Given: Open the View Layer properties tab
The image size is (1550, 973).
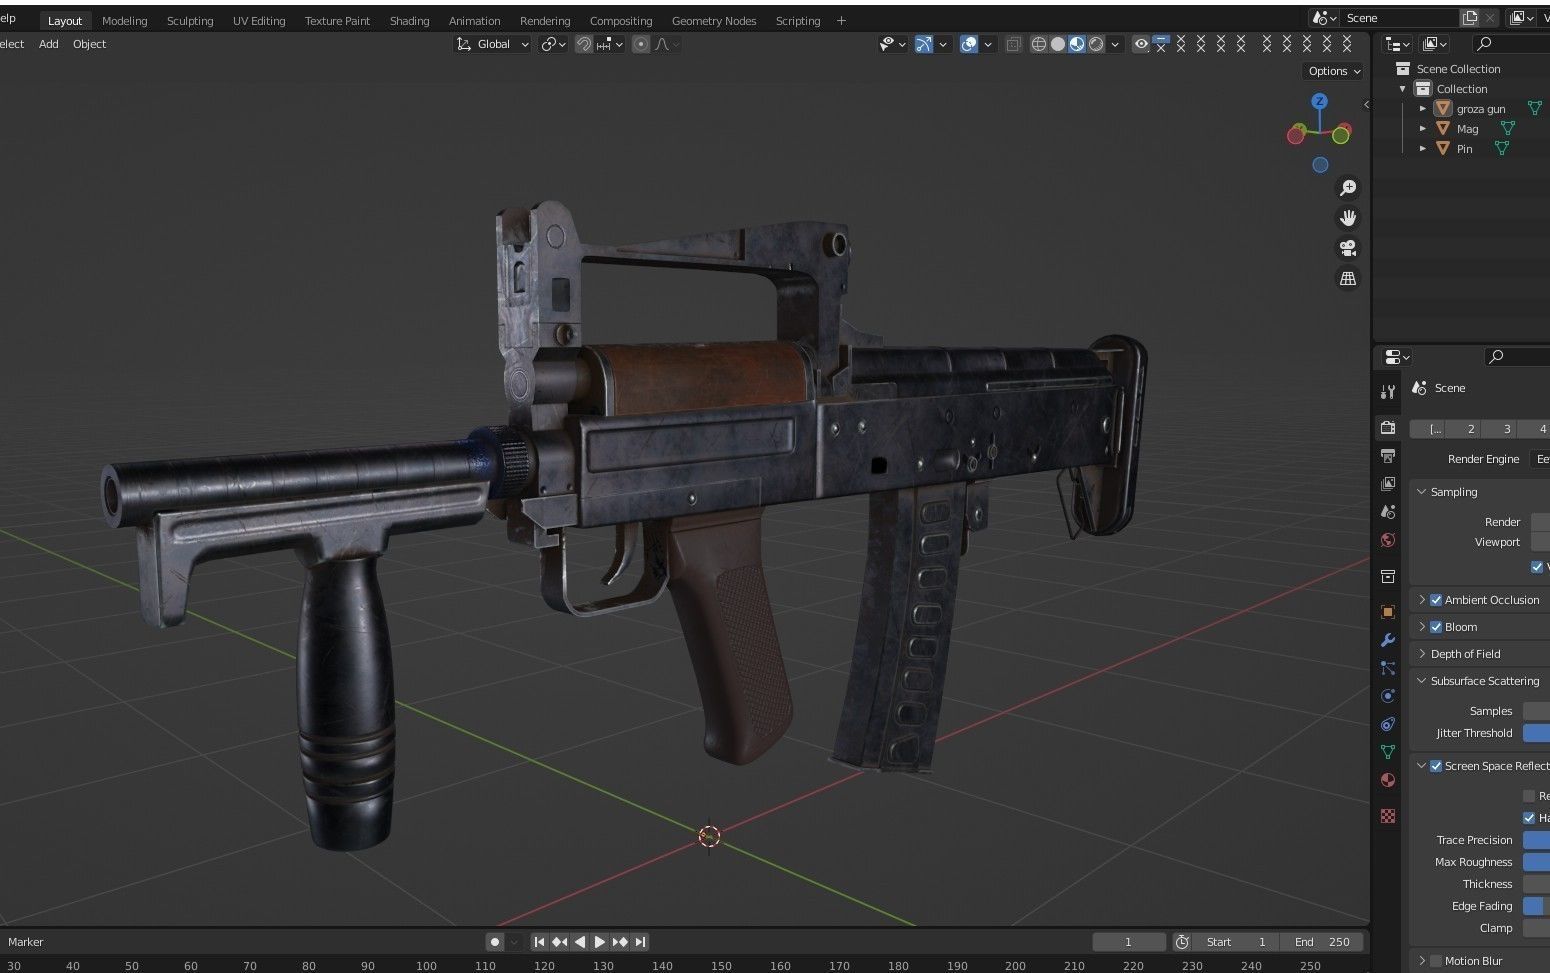Looking at the screenshot, I should pos(1387,484).
